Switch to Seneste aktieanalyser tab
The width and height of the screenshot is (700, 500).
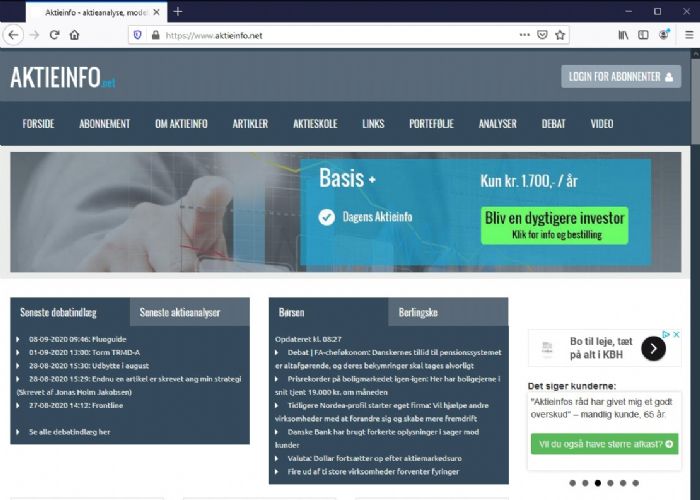190,312
